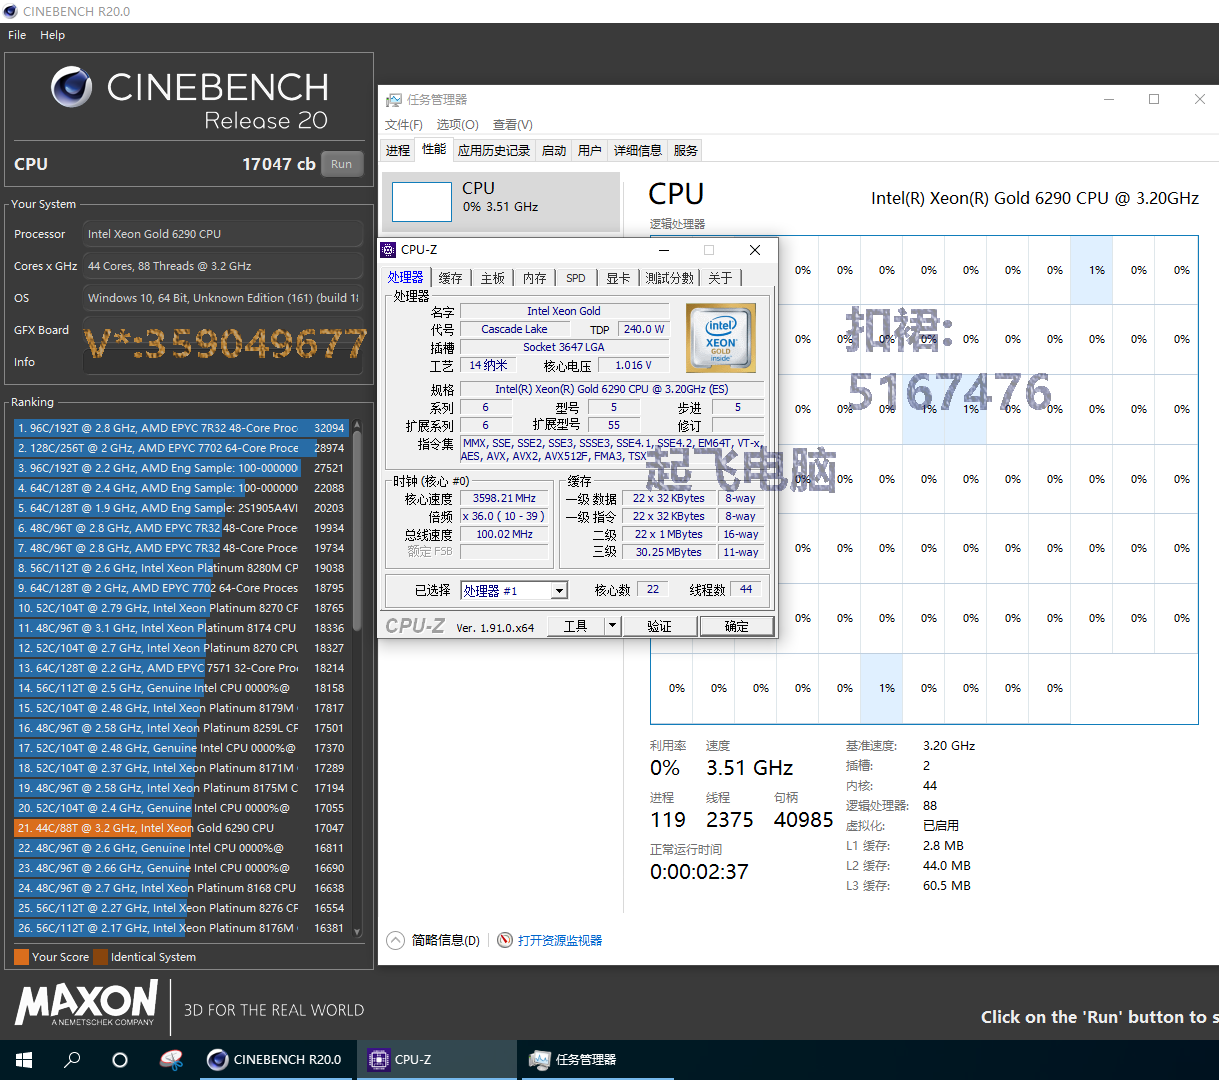Select CPU-Z 显卡 tab
The width and height of the screenshot is (1219, 1080).
[618, 278]
